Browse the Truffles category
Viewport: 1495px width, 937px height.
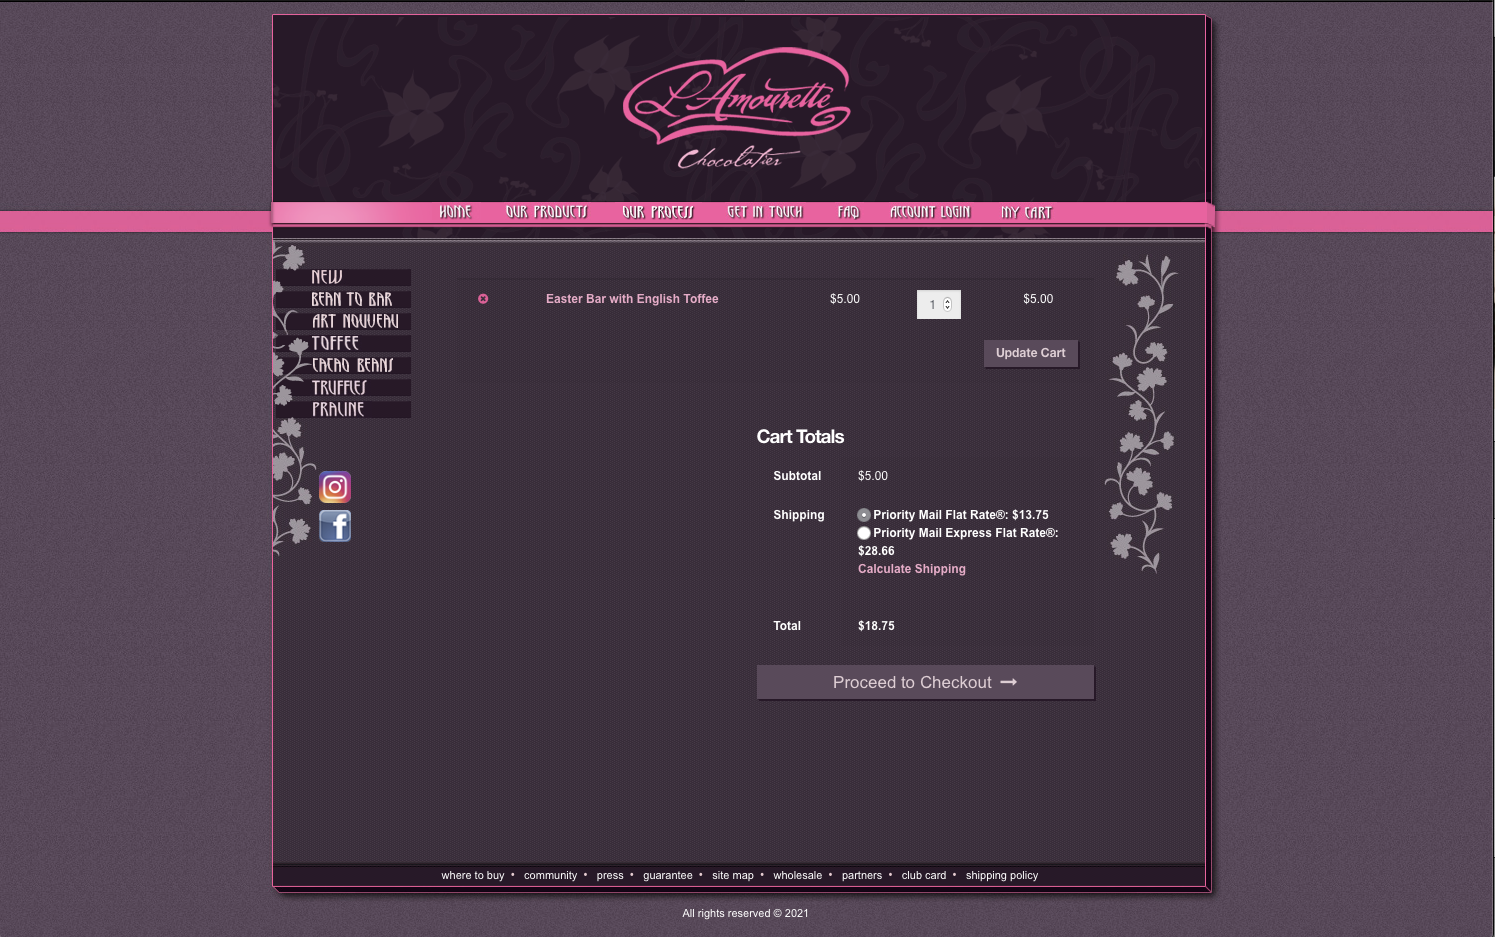pyautogui.click(x=344, y=387)
